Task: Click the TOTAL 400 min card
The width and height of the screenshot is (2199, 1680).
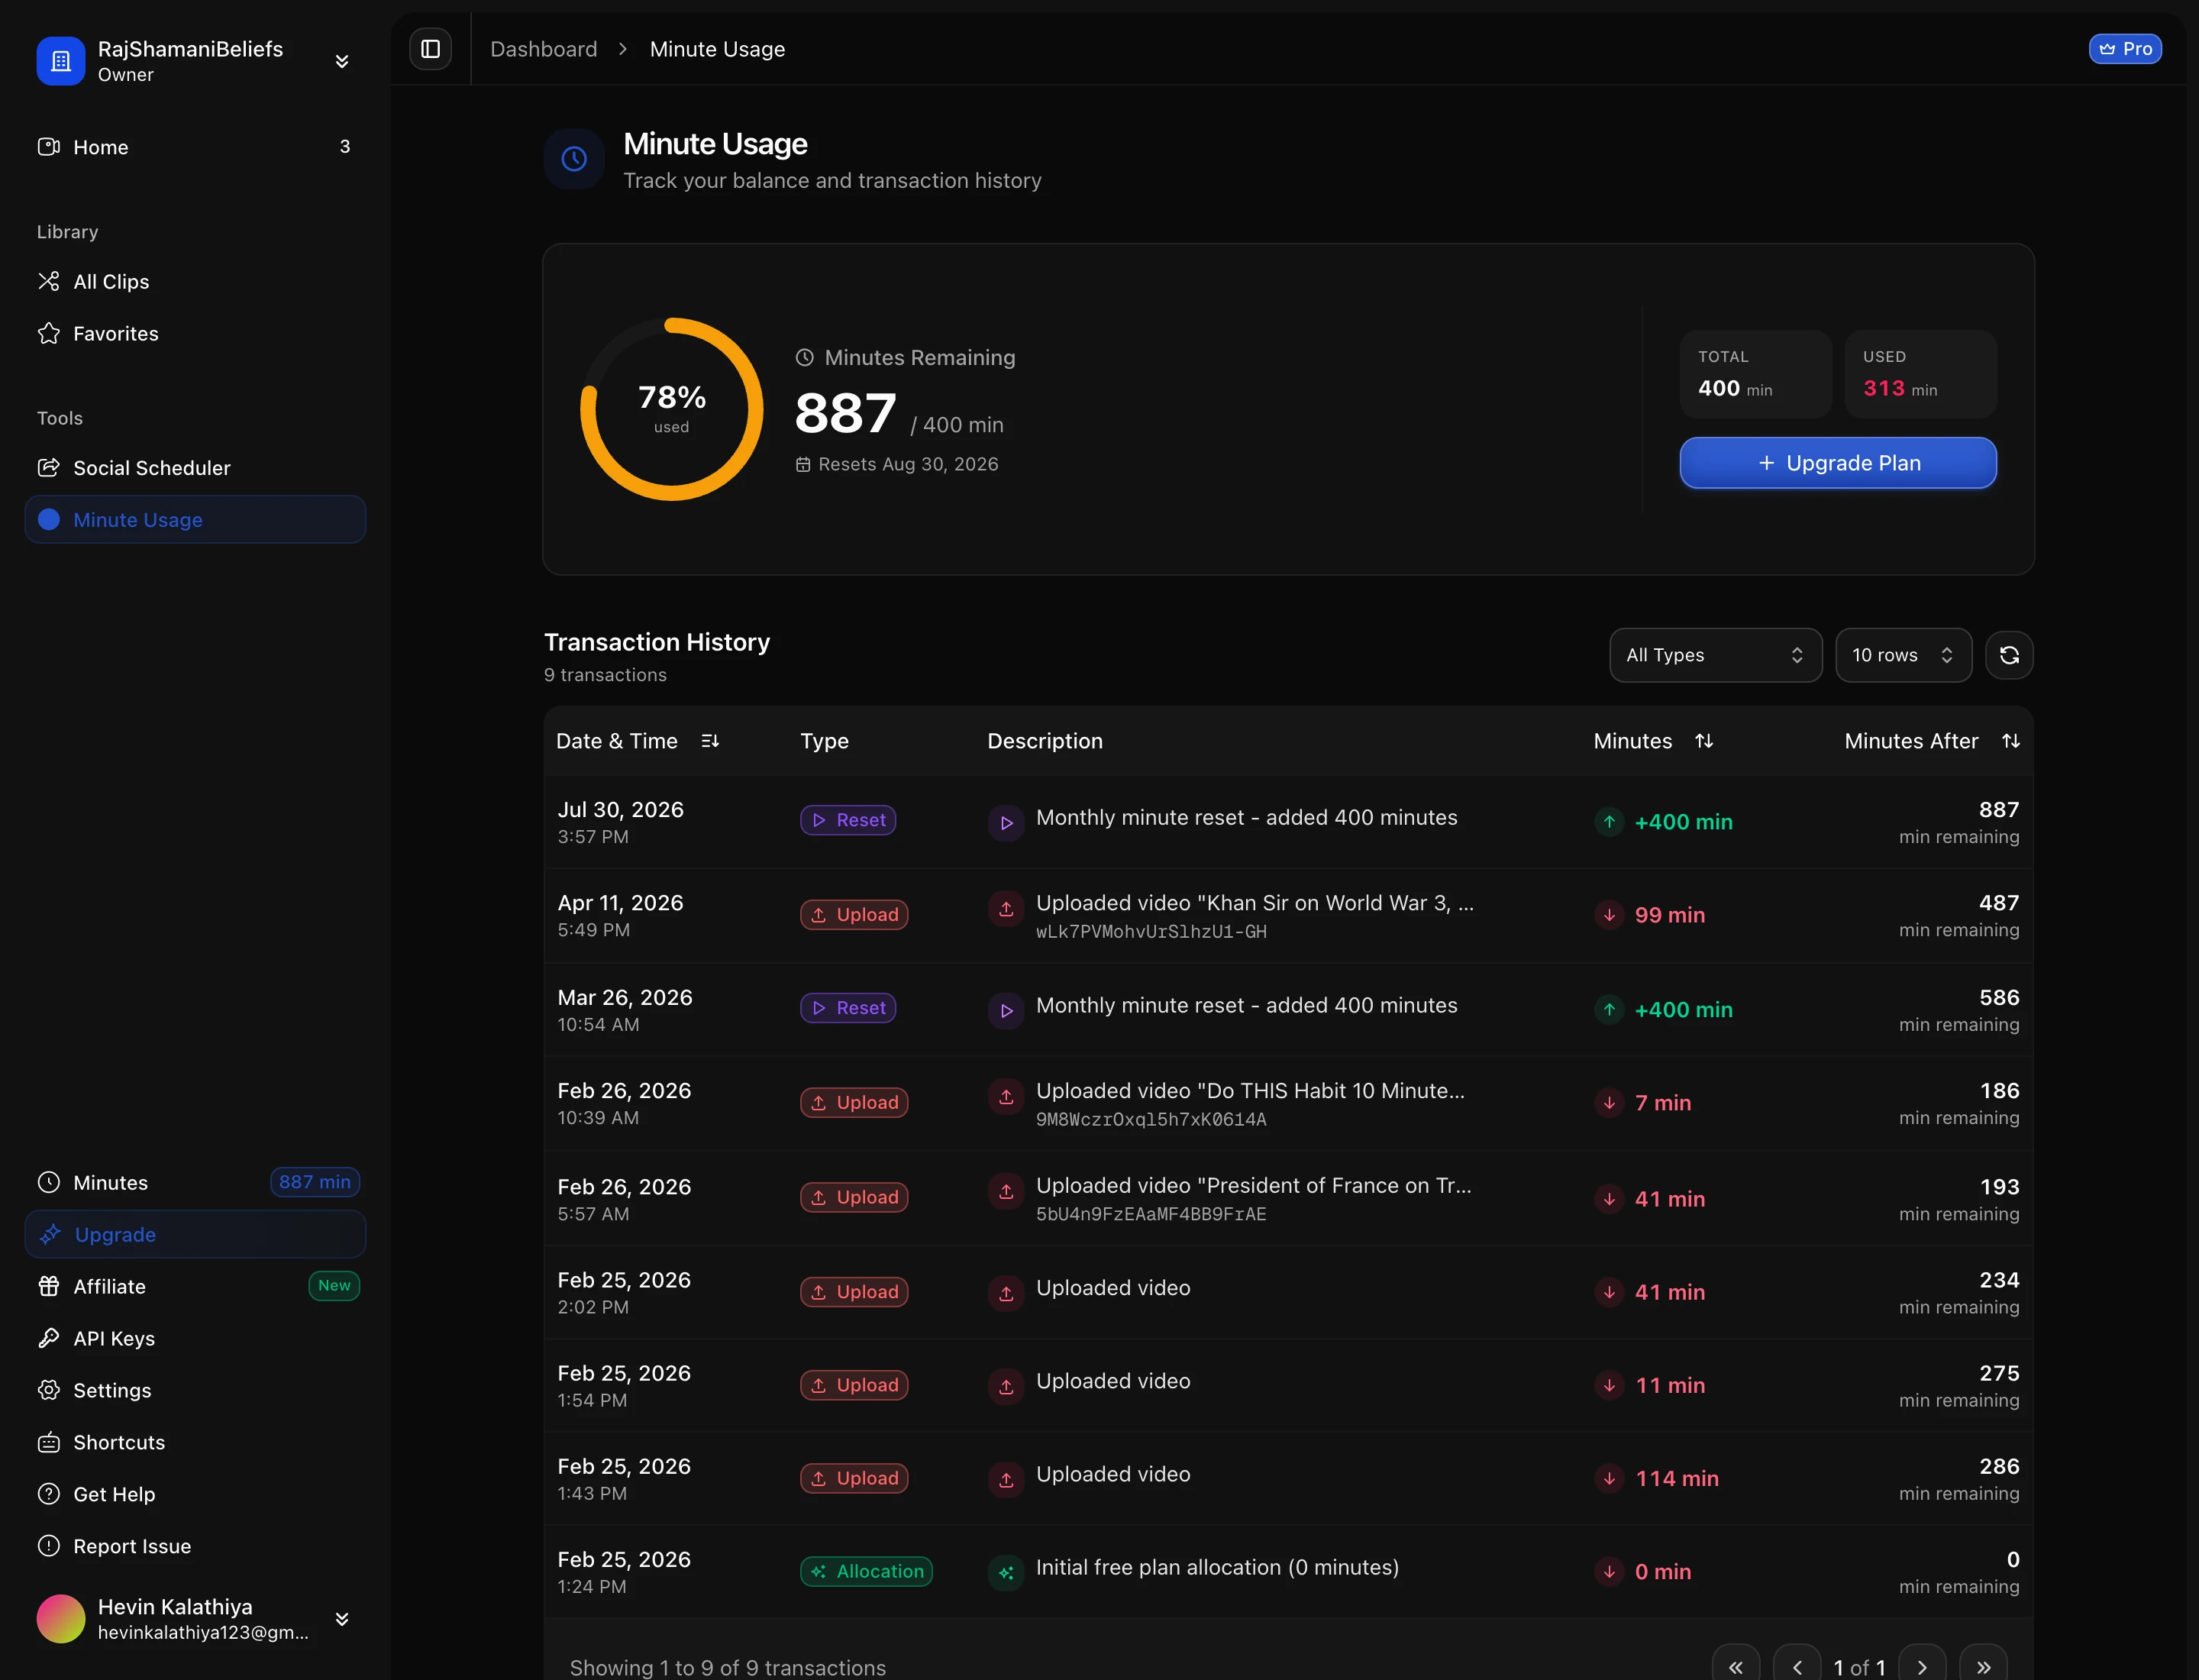Action: 1756,374
